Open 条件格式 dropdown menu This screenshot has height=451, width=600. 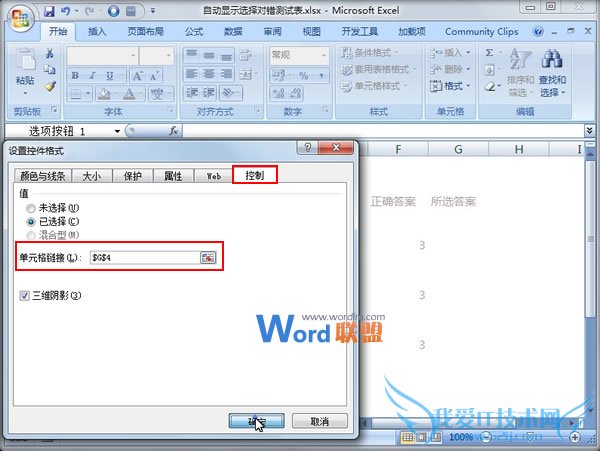(x=370, y=53)
